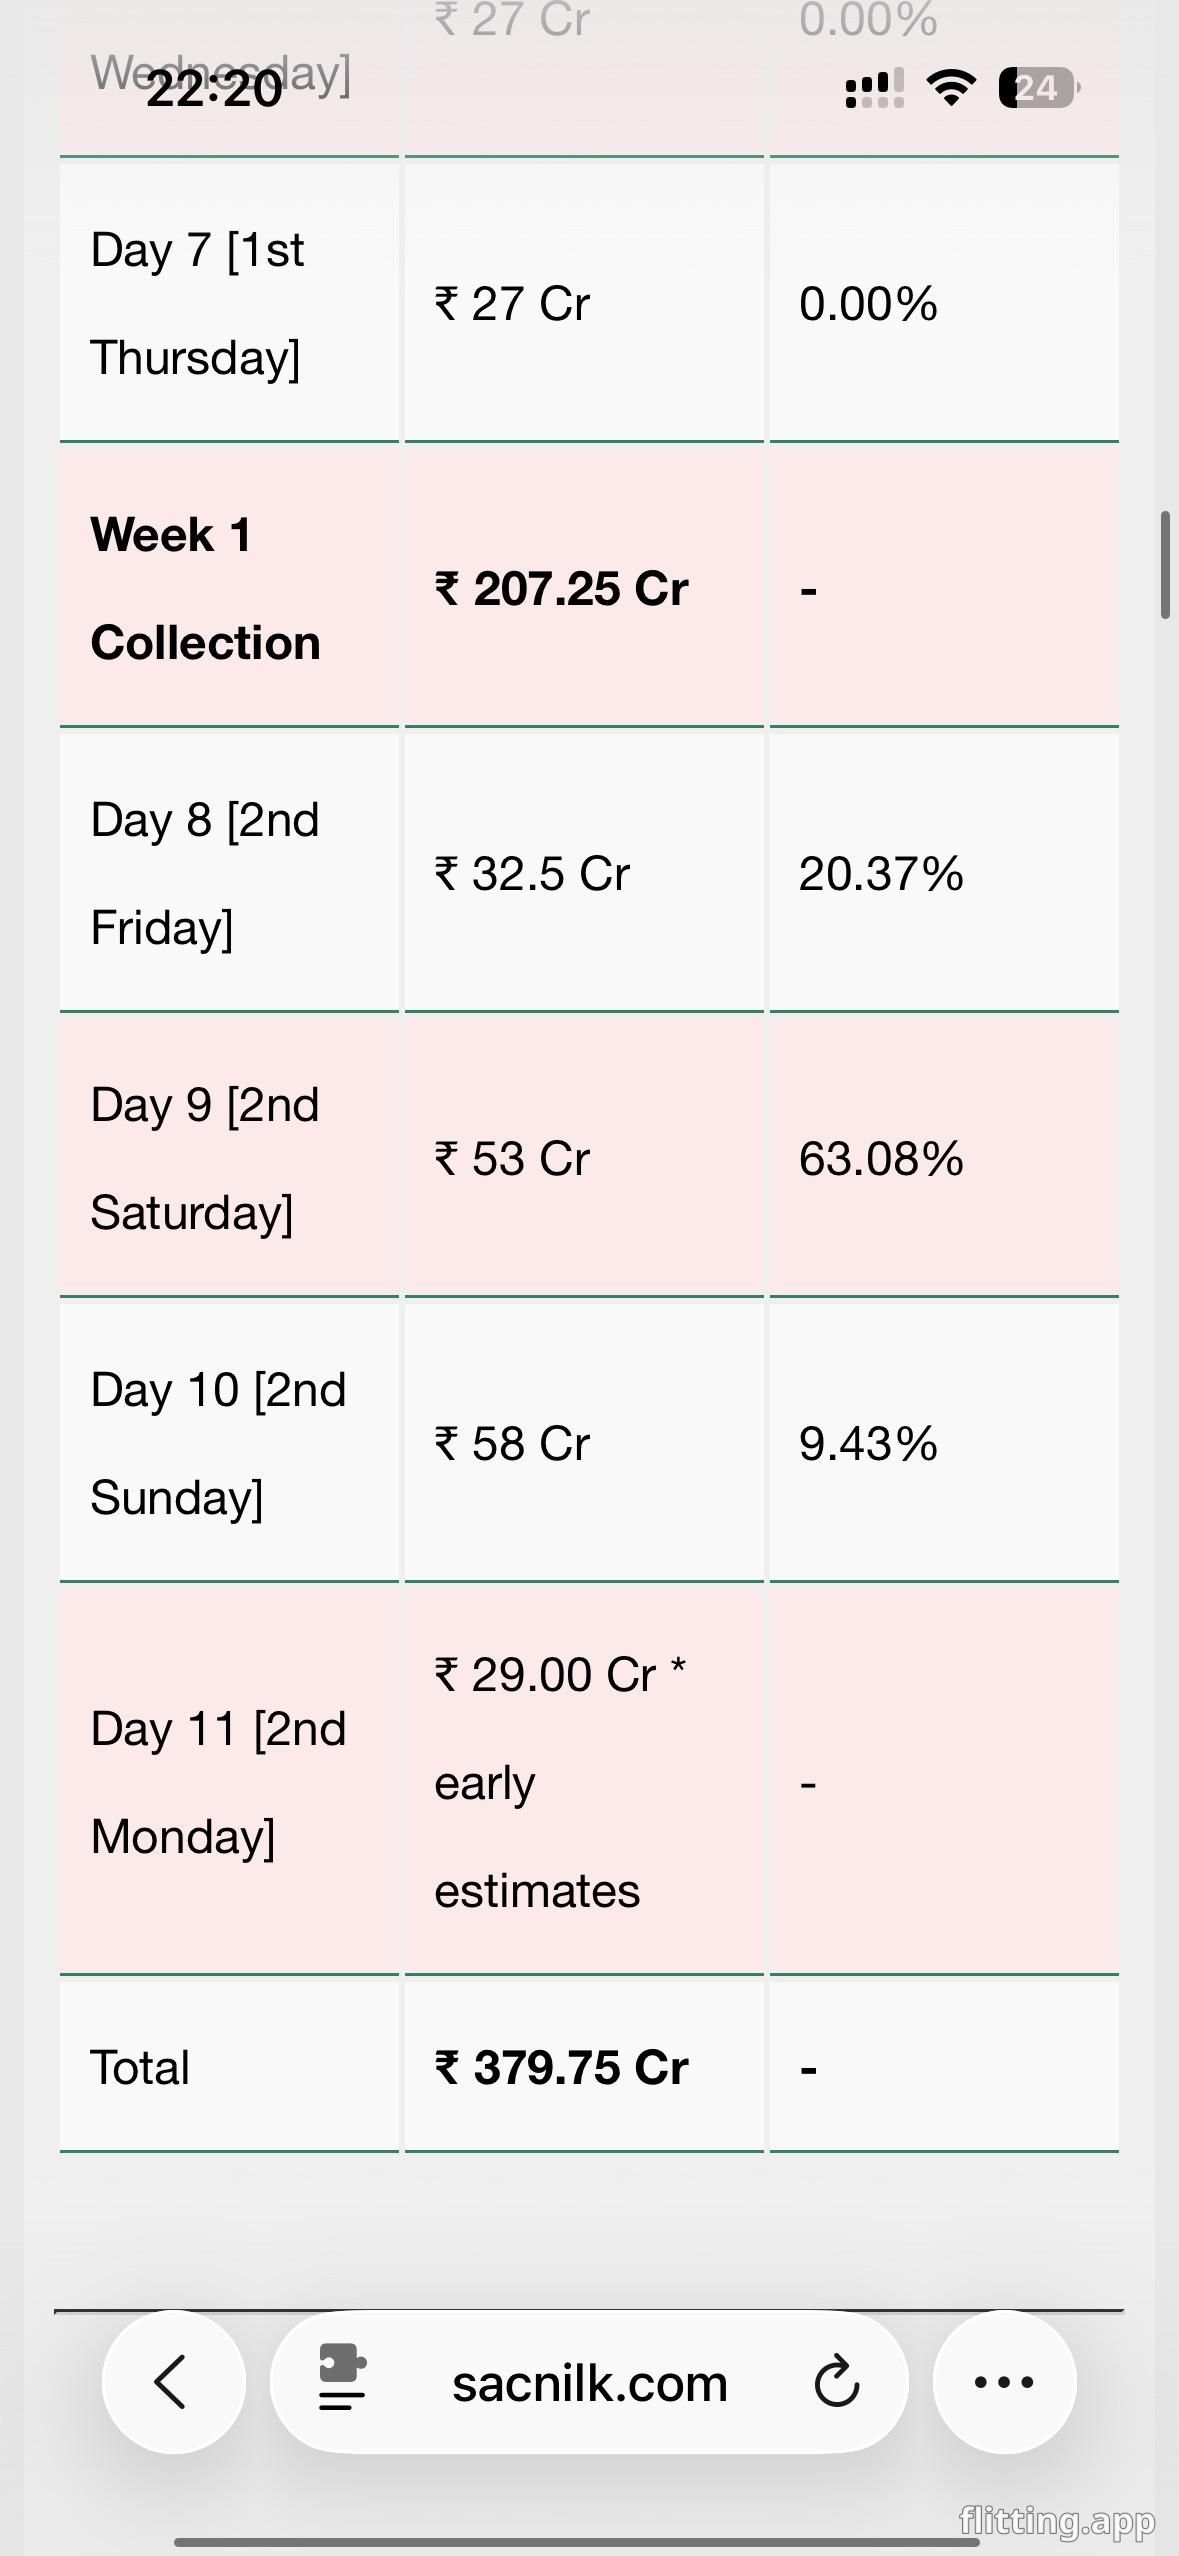Viewport: 1179px width, 2556px height.
Task: Select the Day 8 [2nd Friday] cell
Action: point(205,873)
